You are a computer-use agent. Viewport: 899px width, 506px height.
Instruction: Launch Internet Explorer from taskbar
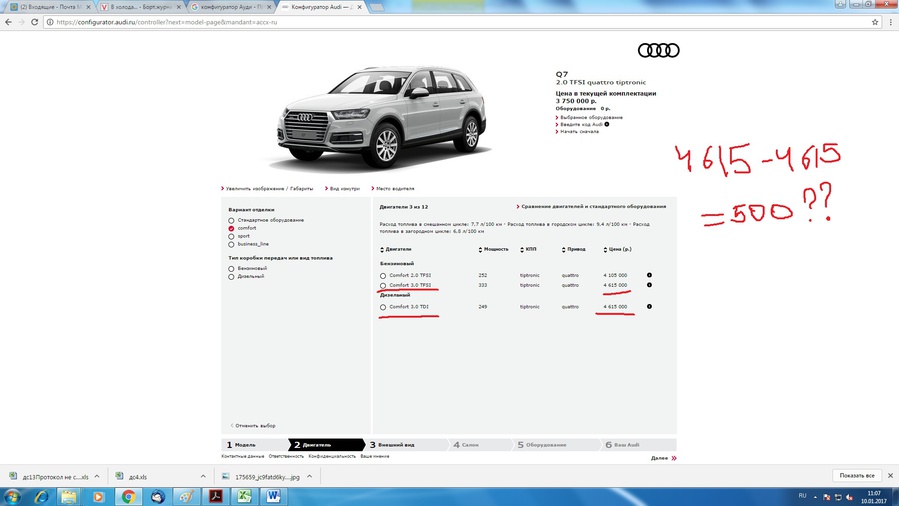point(41,496)
